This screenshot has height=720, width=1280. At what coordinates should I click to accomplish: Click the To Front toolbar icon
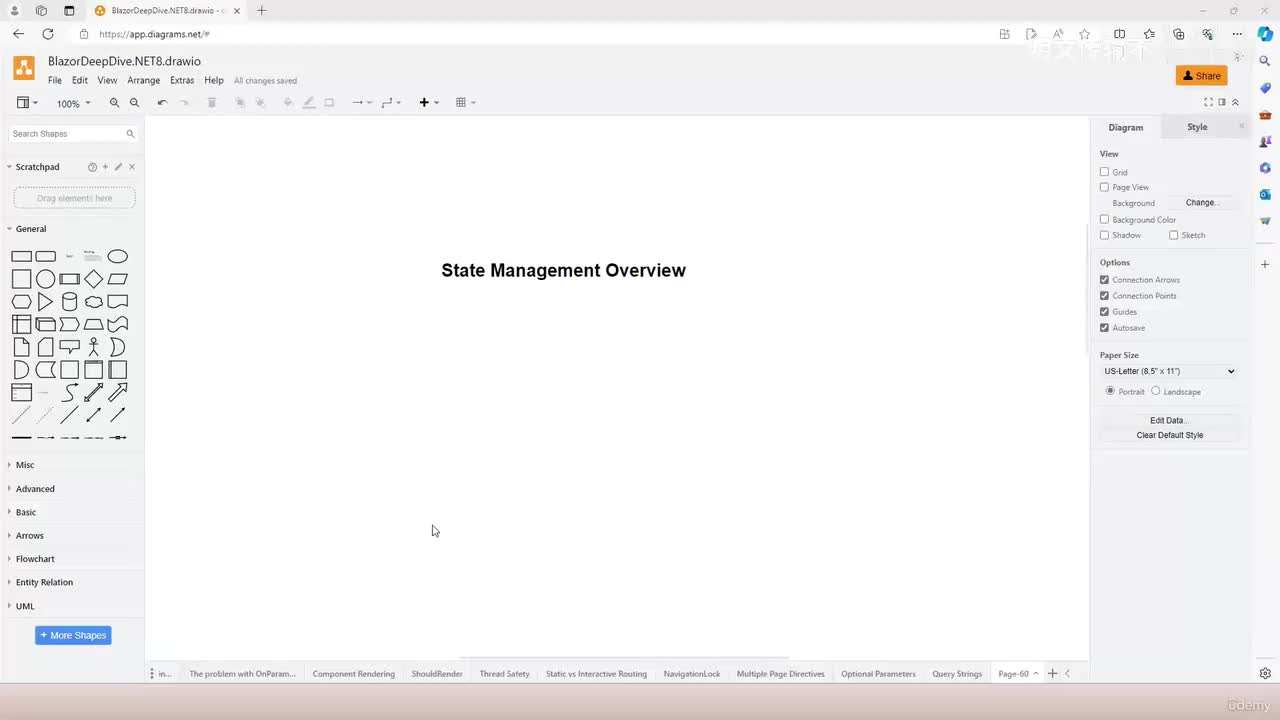240,102
